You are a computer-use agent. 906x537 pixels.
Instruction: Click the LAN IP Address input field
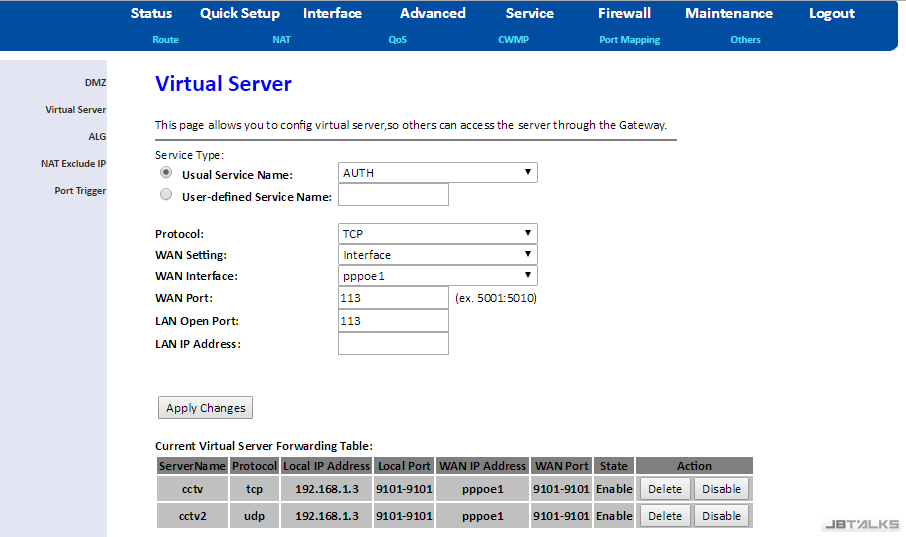393,344
